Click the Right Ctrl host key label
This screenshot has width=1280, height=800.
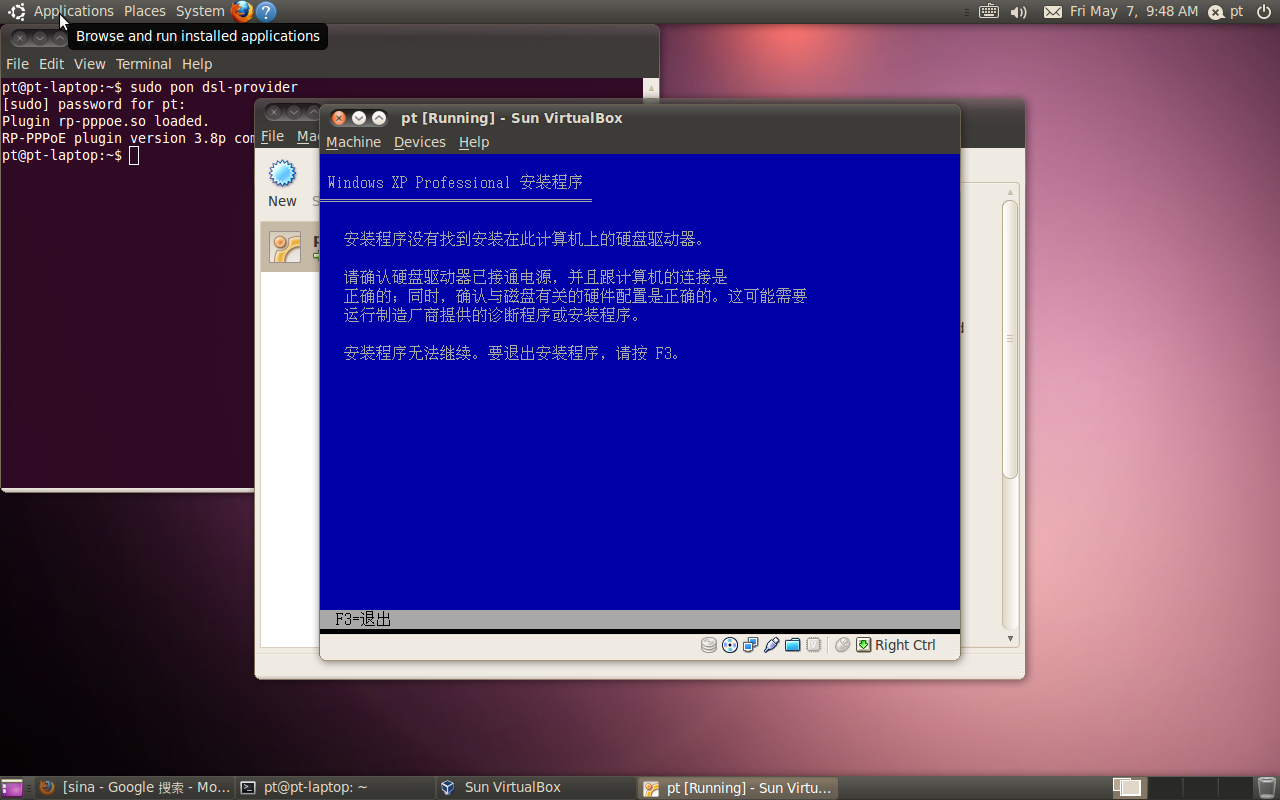point(905,645)
